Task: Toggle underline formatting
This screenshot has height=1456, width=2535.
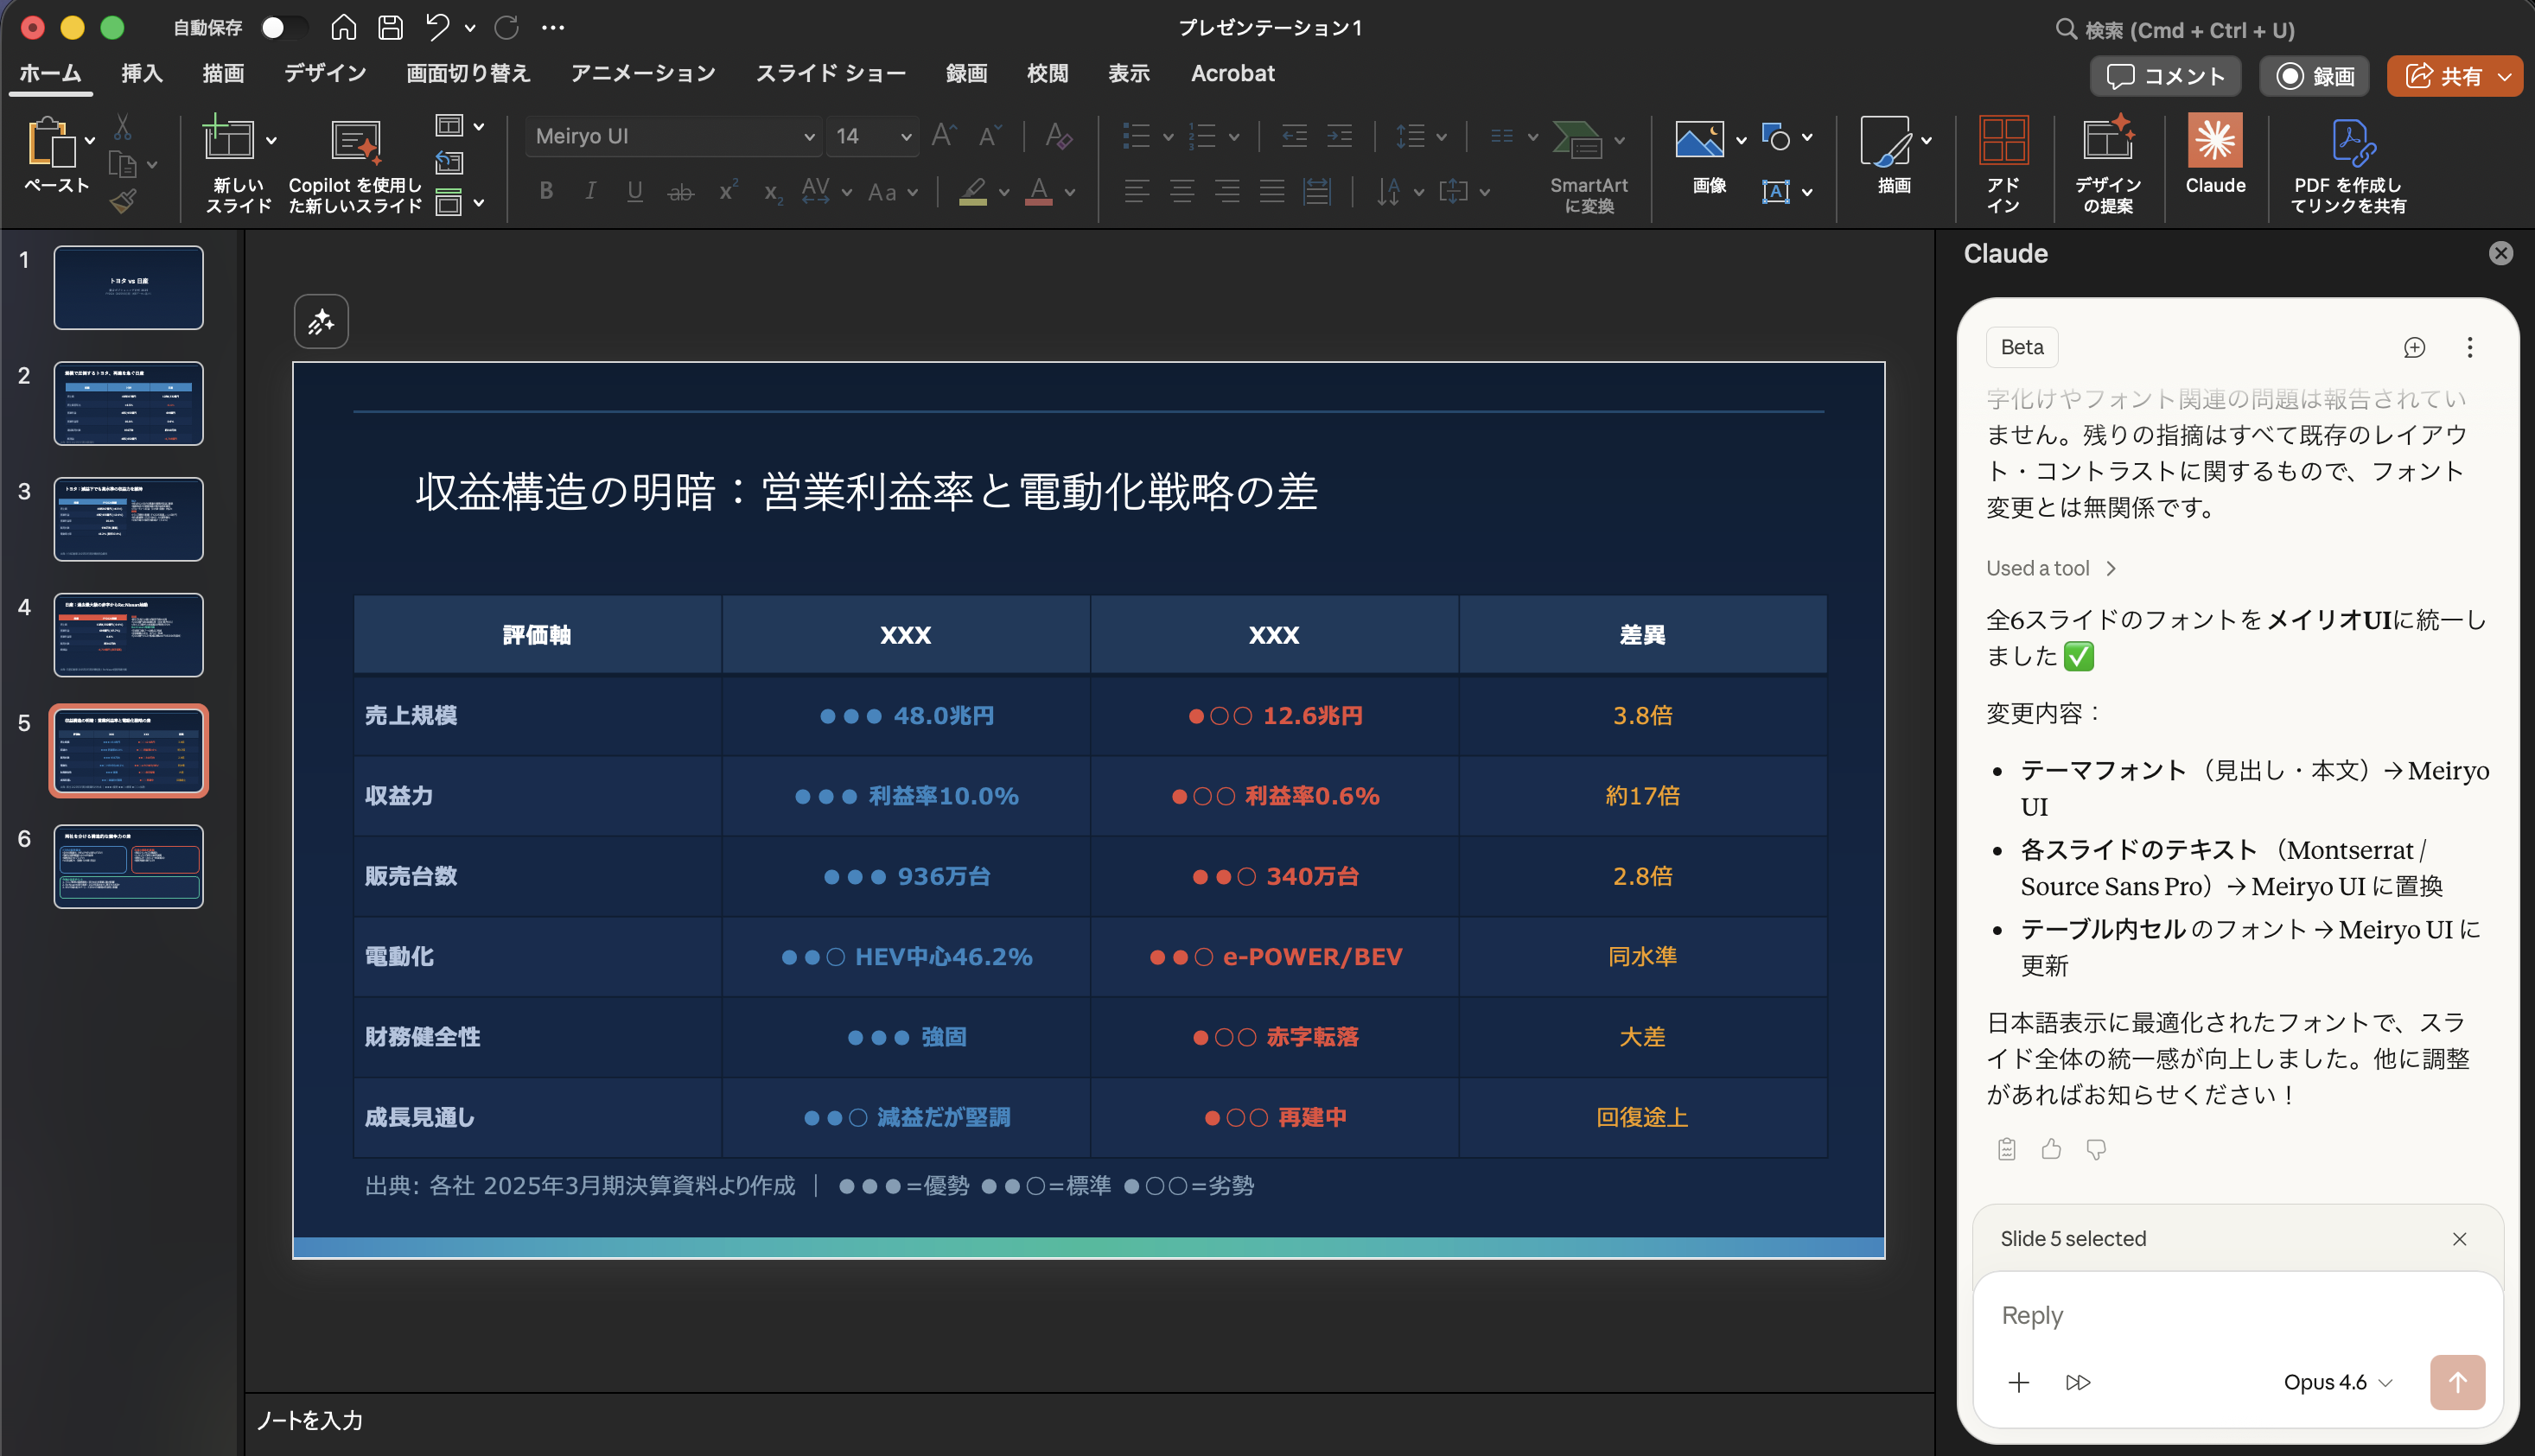Action: [x=635, y=191]
